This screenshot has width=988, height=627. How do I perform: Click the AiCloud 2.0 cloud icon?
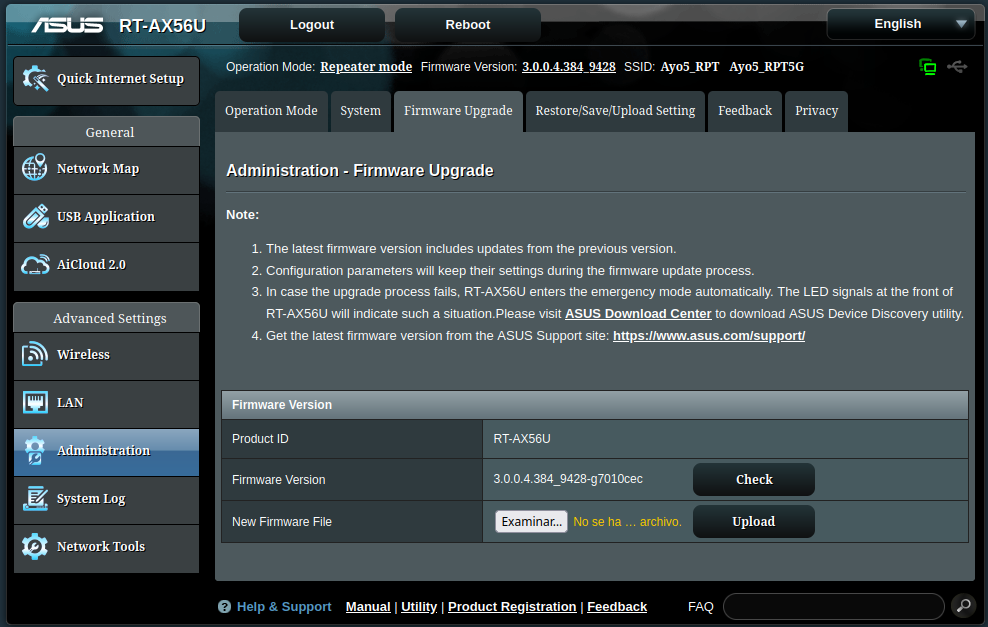tap(35, 265)
